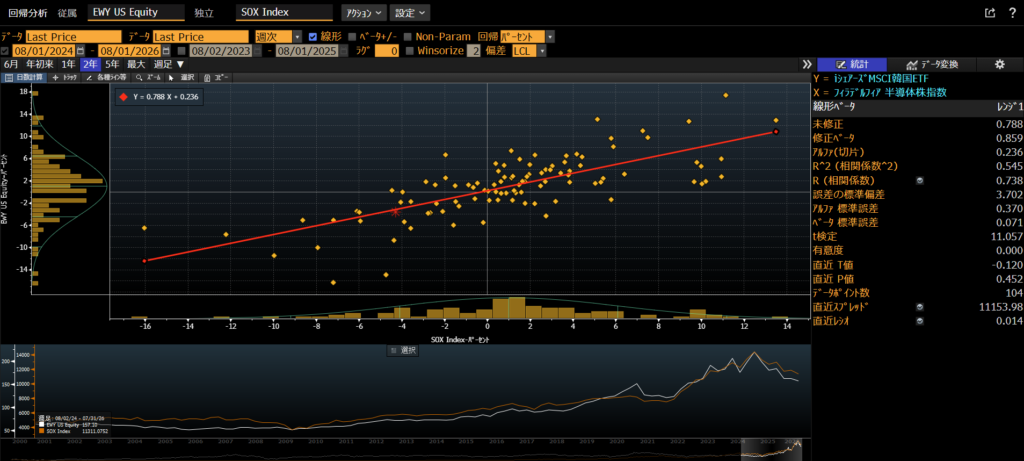The height and width of the screenshot is (461, 1024).
Task: Select the 年初来 range tab
Action: pos(40,64)
